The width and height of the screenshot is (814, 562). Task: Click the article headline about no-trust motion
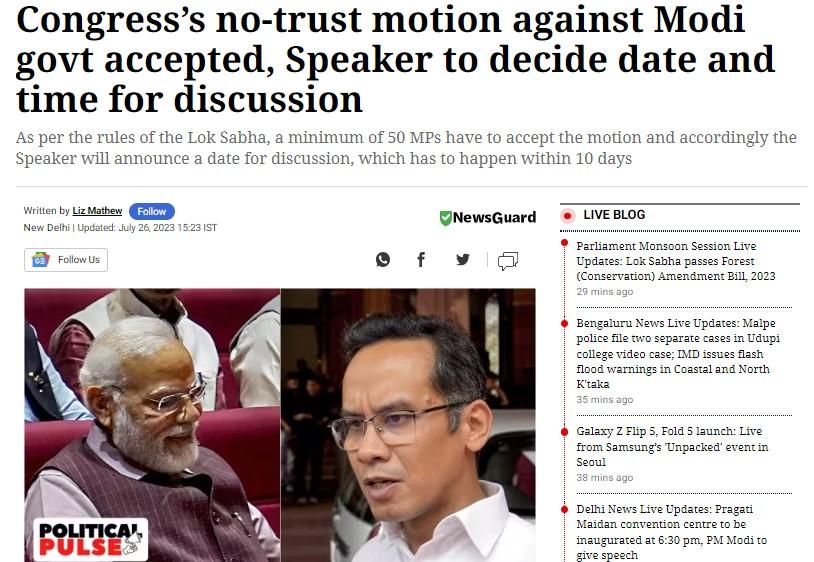click(396, 59)
